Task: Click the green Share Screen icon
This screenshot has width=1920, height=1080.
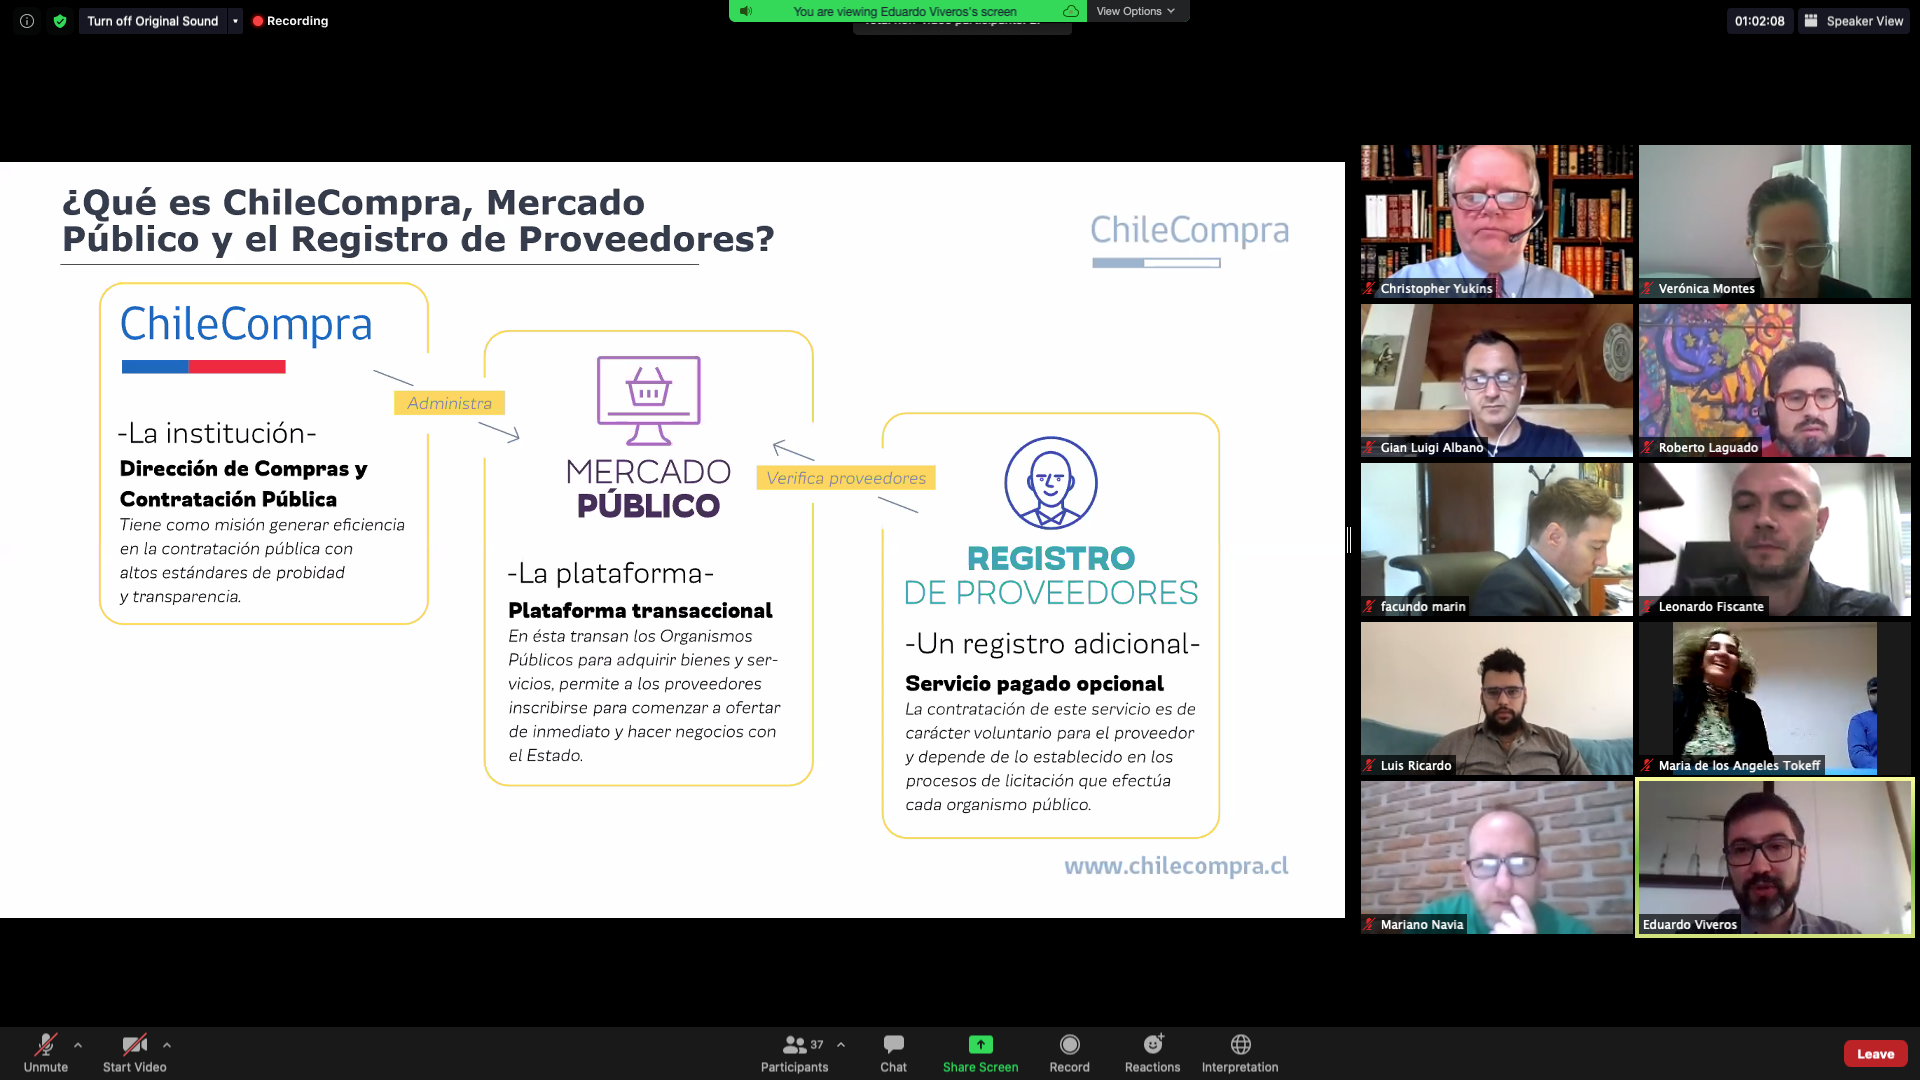Action: pyautogui.click(x=980, y=1044)
